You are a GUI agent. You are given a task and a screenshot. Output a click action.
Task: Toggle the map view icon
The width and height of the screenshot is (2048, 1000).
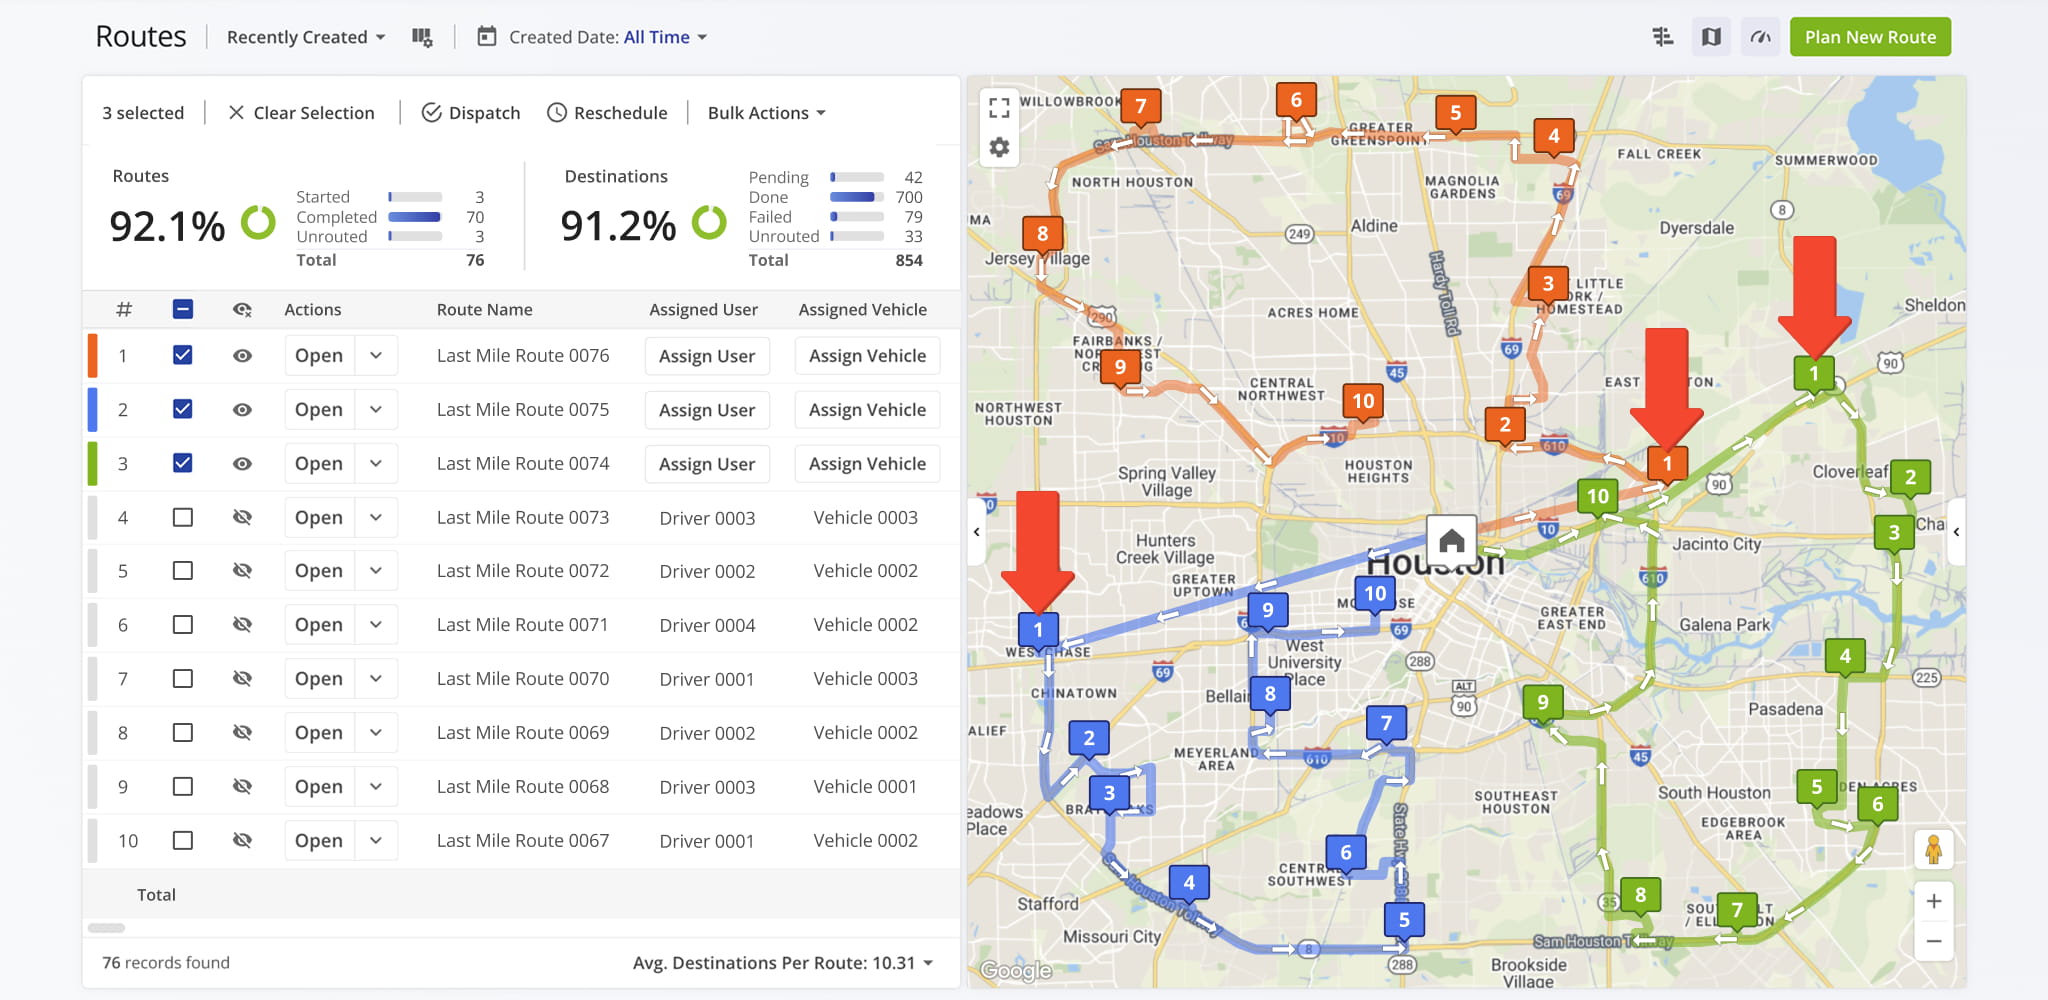pyautogui.click(x=1711, y=37)
